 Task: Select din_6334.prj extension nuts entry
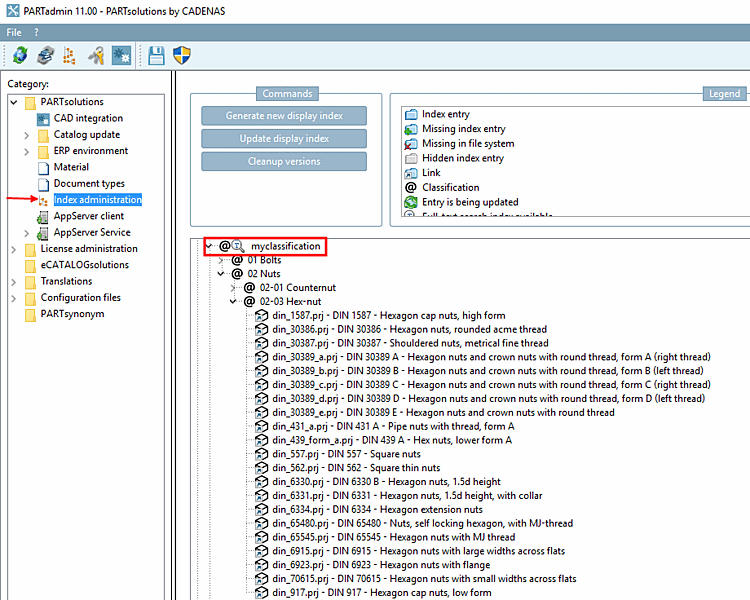(x=377, y=510)
